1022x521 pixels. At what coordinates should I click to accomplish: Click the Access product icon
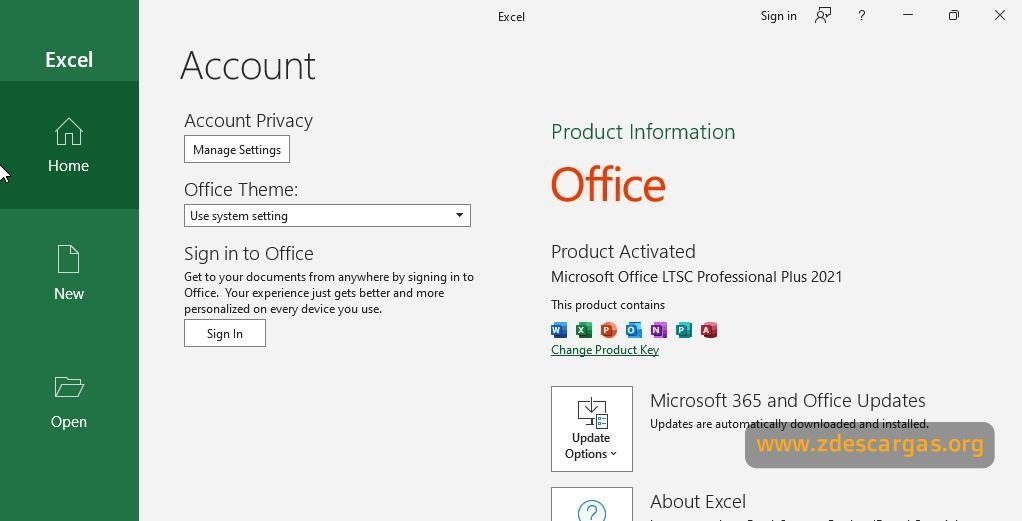(x=708, y=330)
